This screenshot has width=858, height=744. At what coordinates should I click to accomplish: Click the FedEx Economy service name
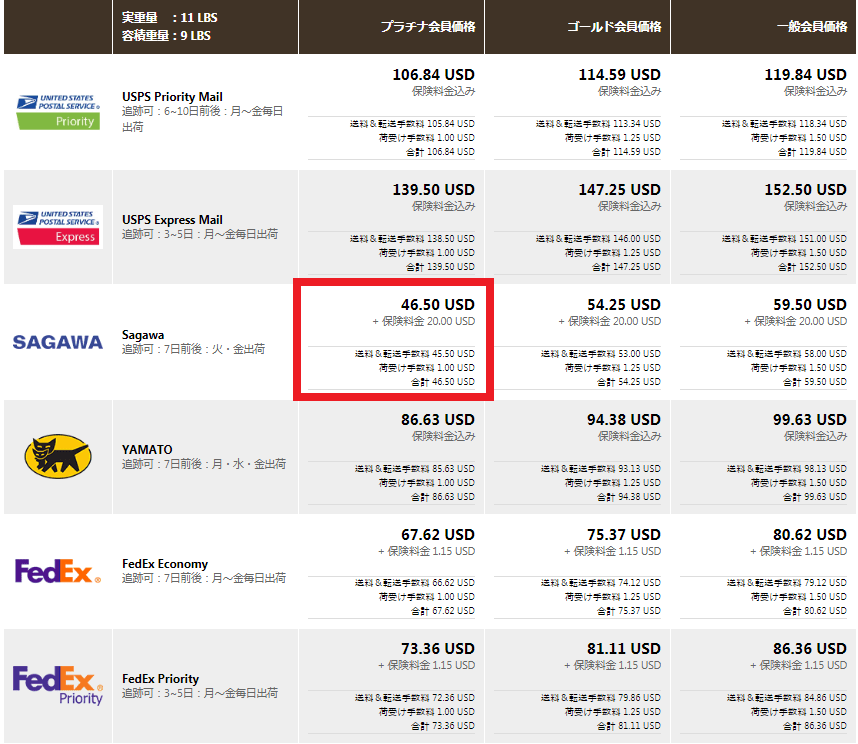[165, 564]
